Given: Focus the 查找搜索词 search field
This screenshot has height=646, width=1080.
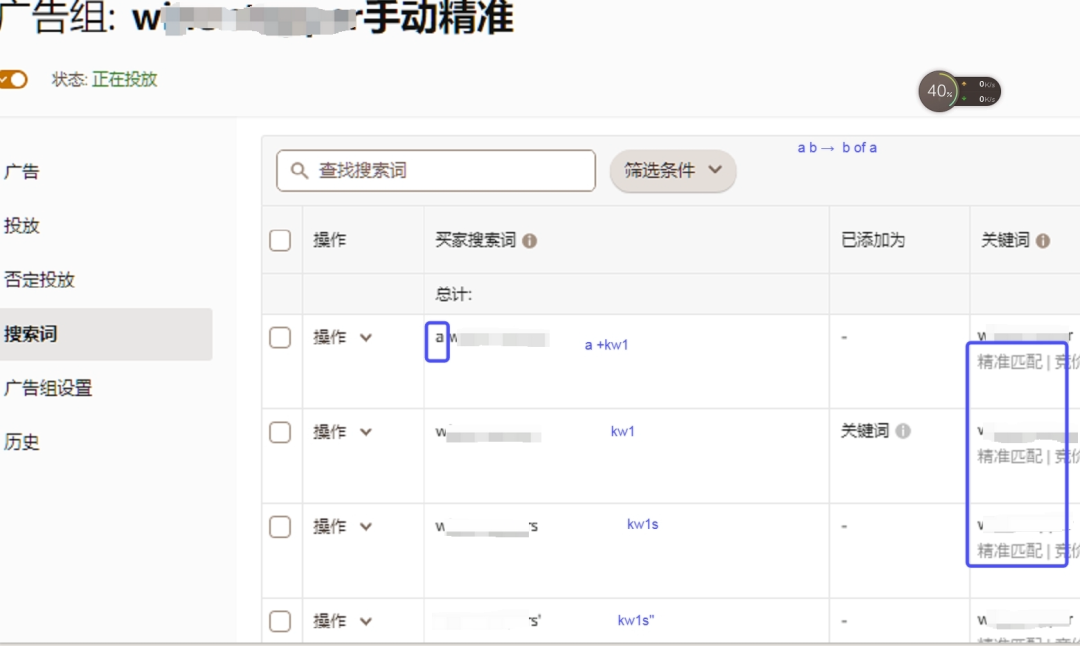Looking at the screenshot, I should pyautogui.click(x=436, y=170).
